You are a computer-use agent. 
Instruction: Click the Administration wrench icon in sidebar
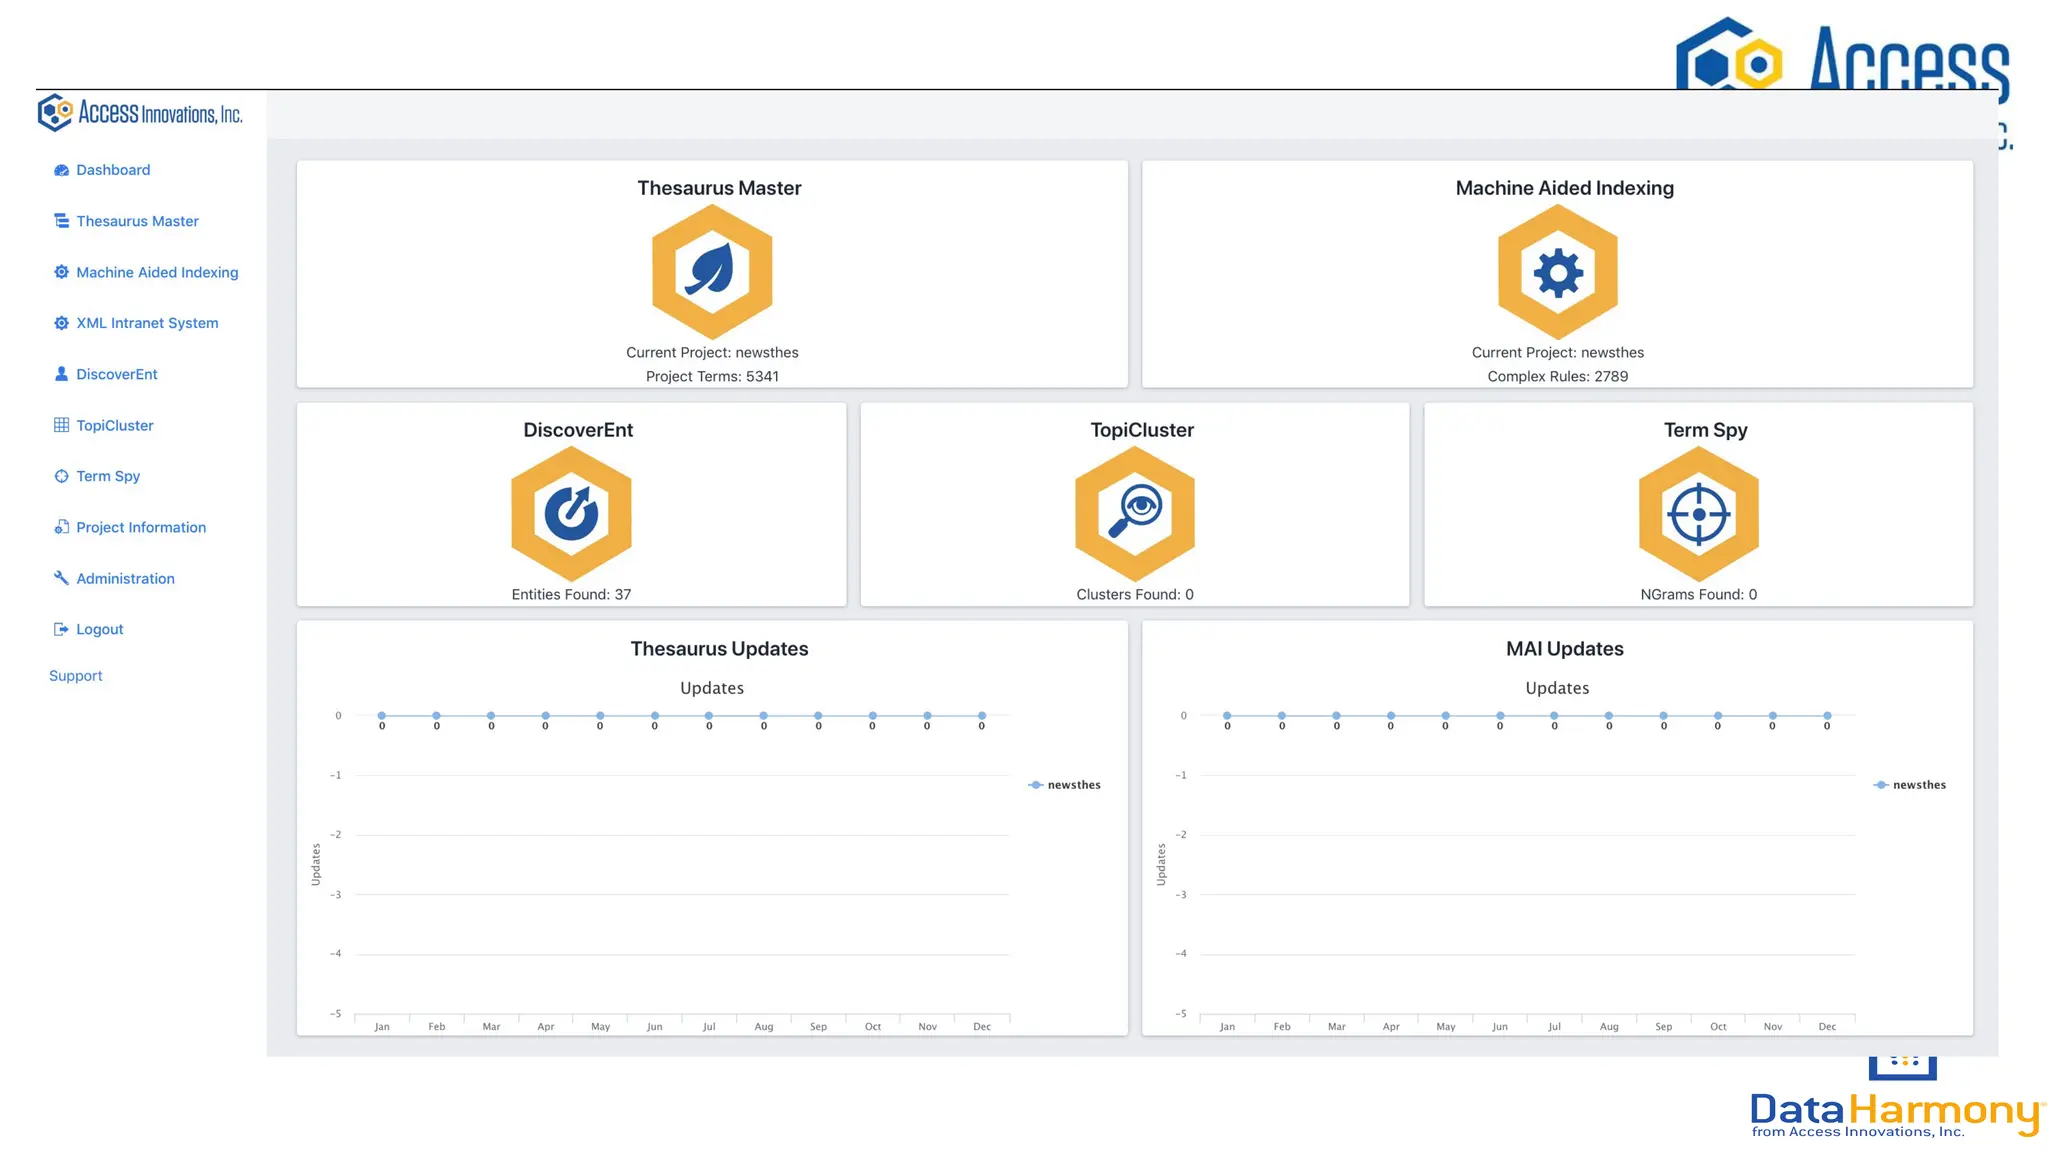coord(61,578)
